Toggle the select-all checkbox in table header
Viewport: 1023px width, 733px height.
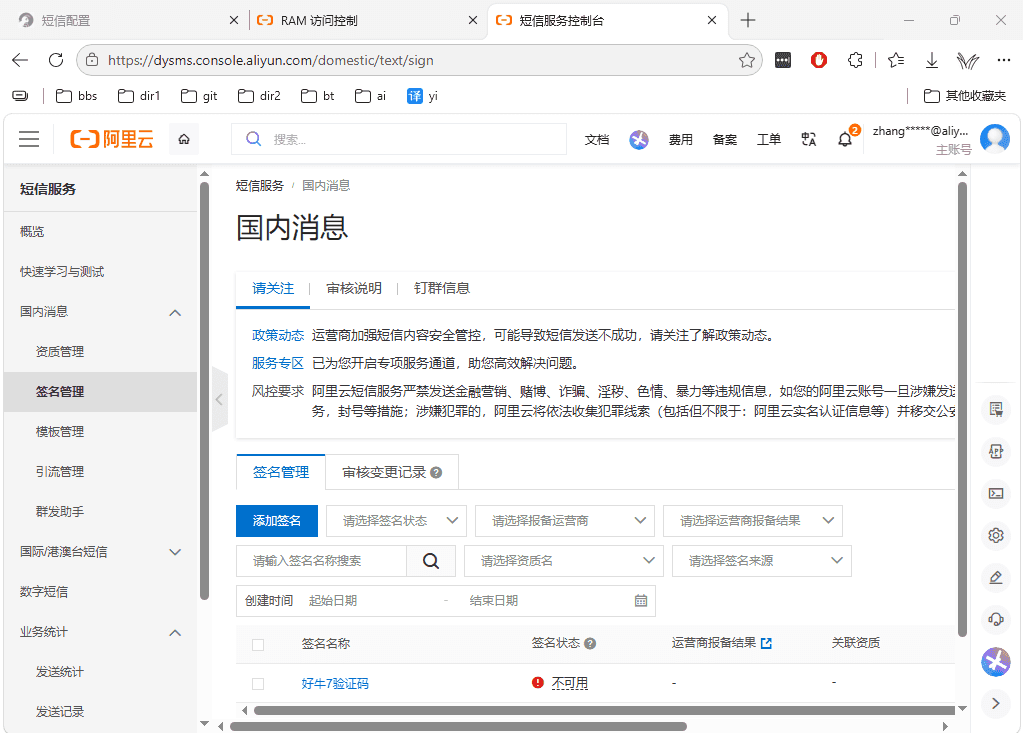258,644
